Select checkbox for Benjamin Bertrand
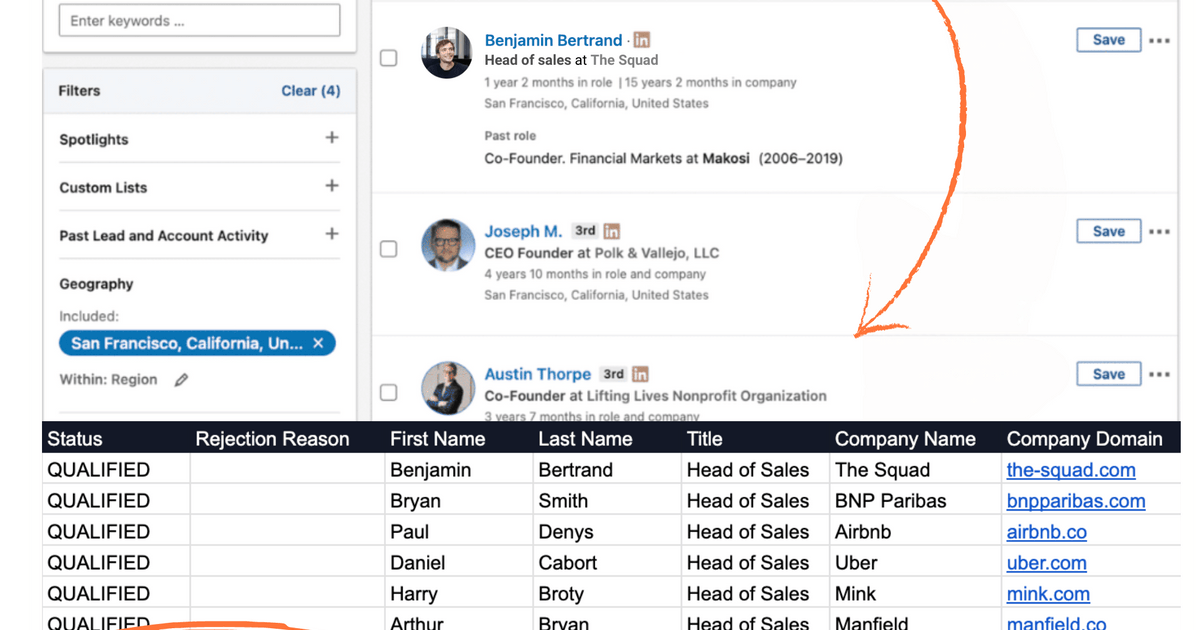 click(x=389, y=59)
